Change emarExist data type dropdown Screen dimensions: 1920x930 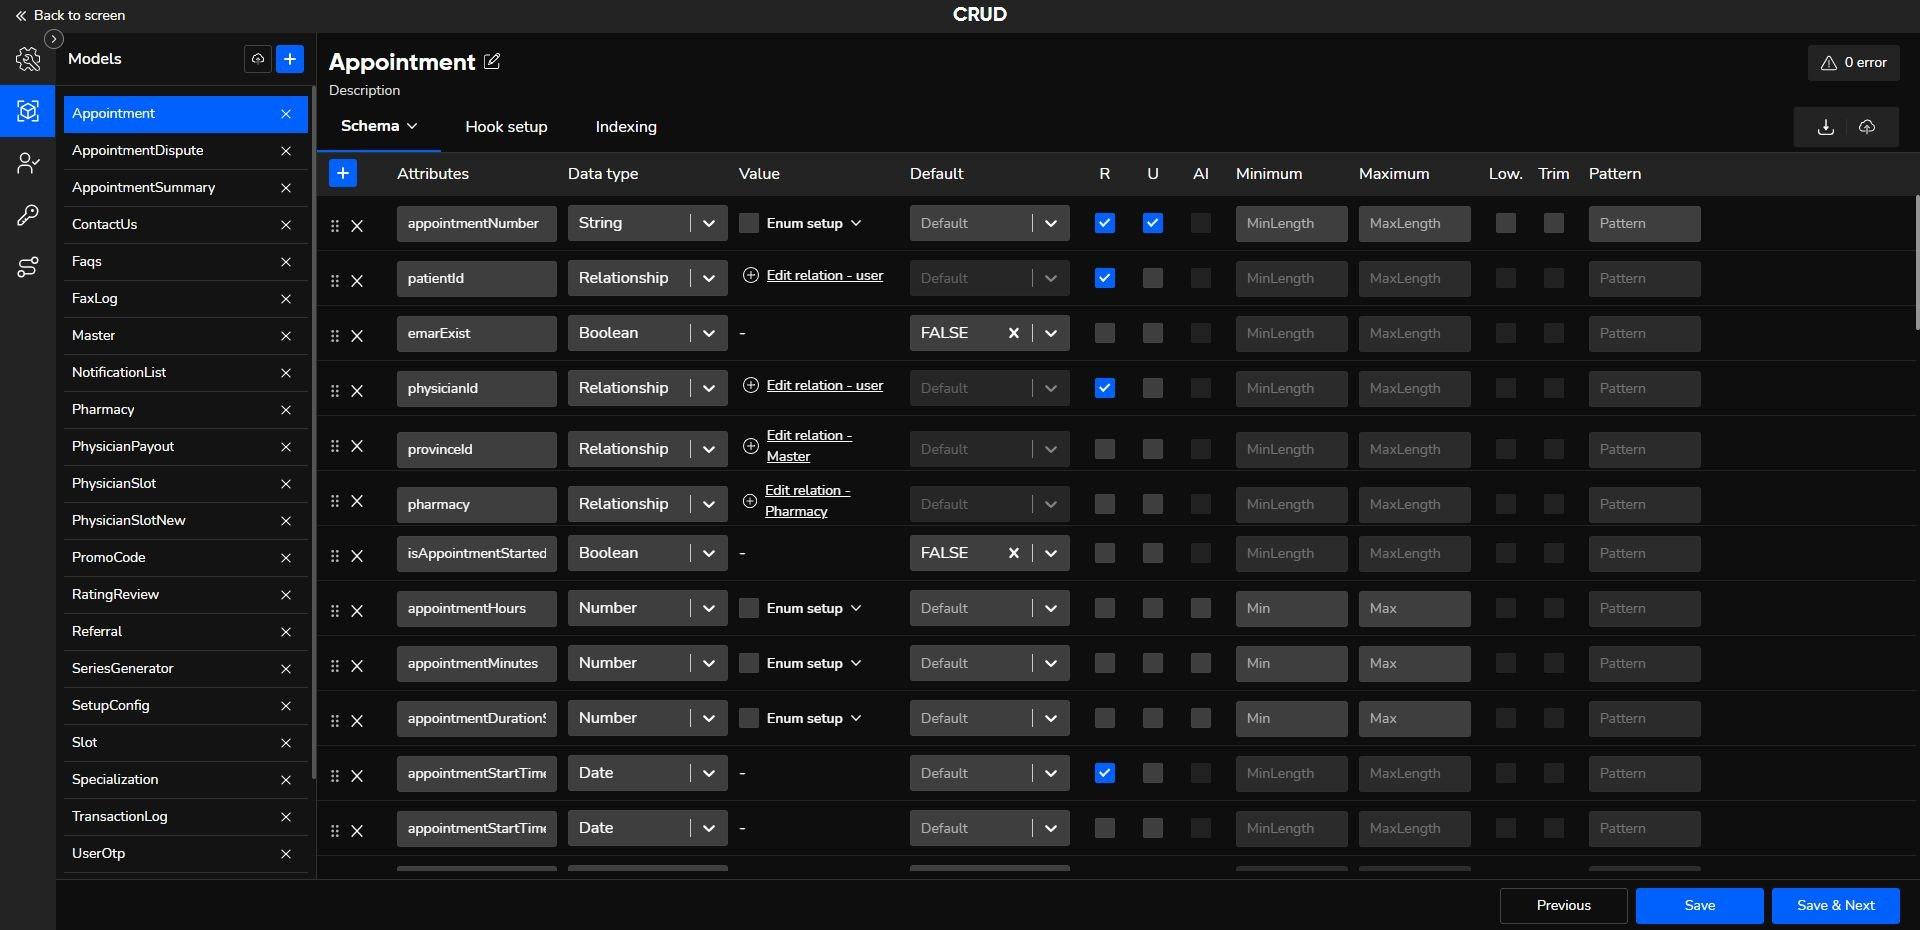[x=648, y=333]
